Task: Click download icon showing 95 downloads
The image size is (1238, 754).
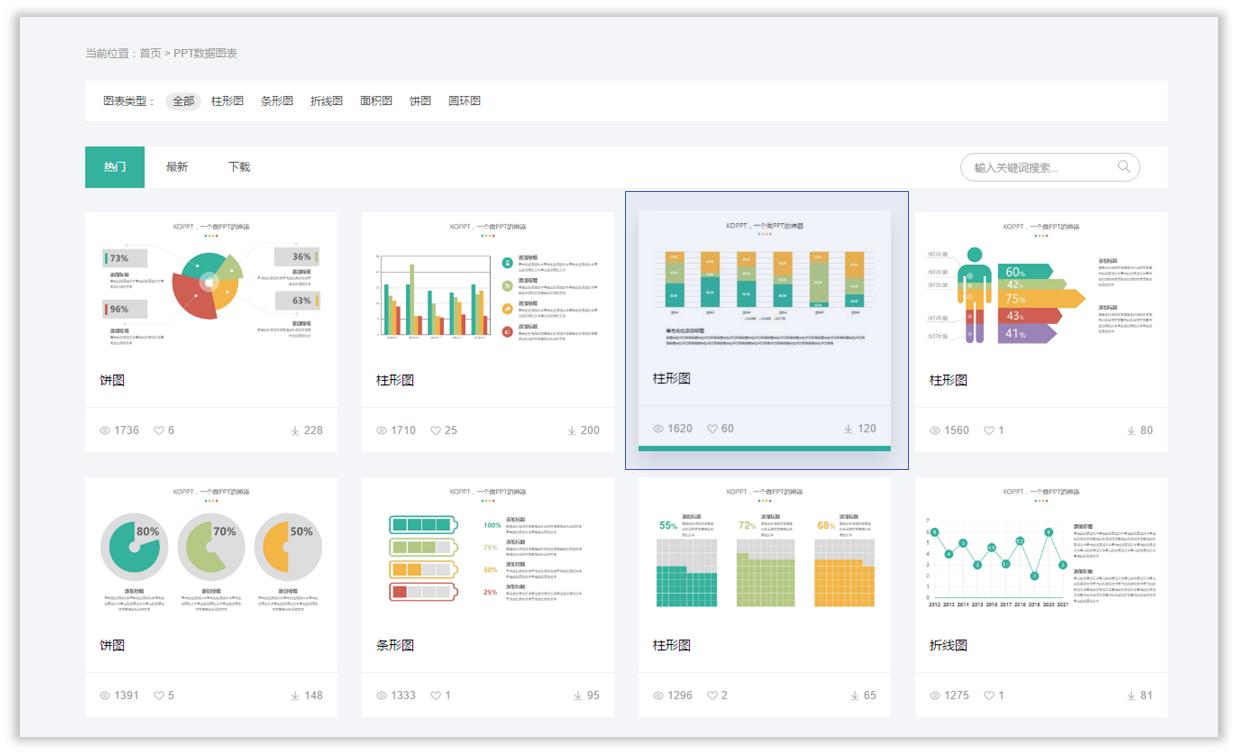Action: (578, 696)
